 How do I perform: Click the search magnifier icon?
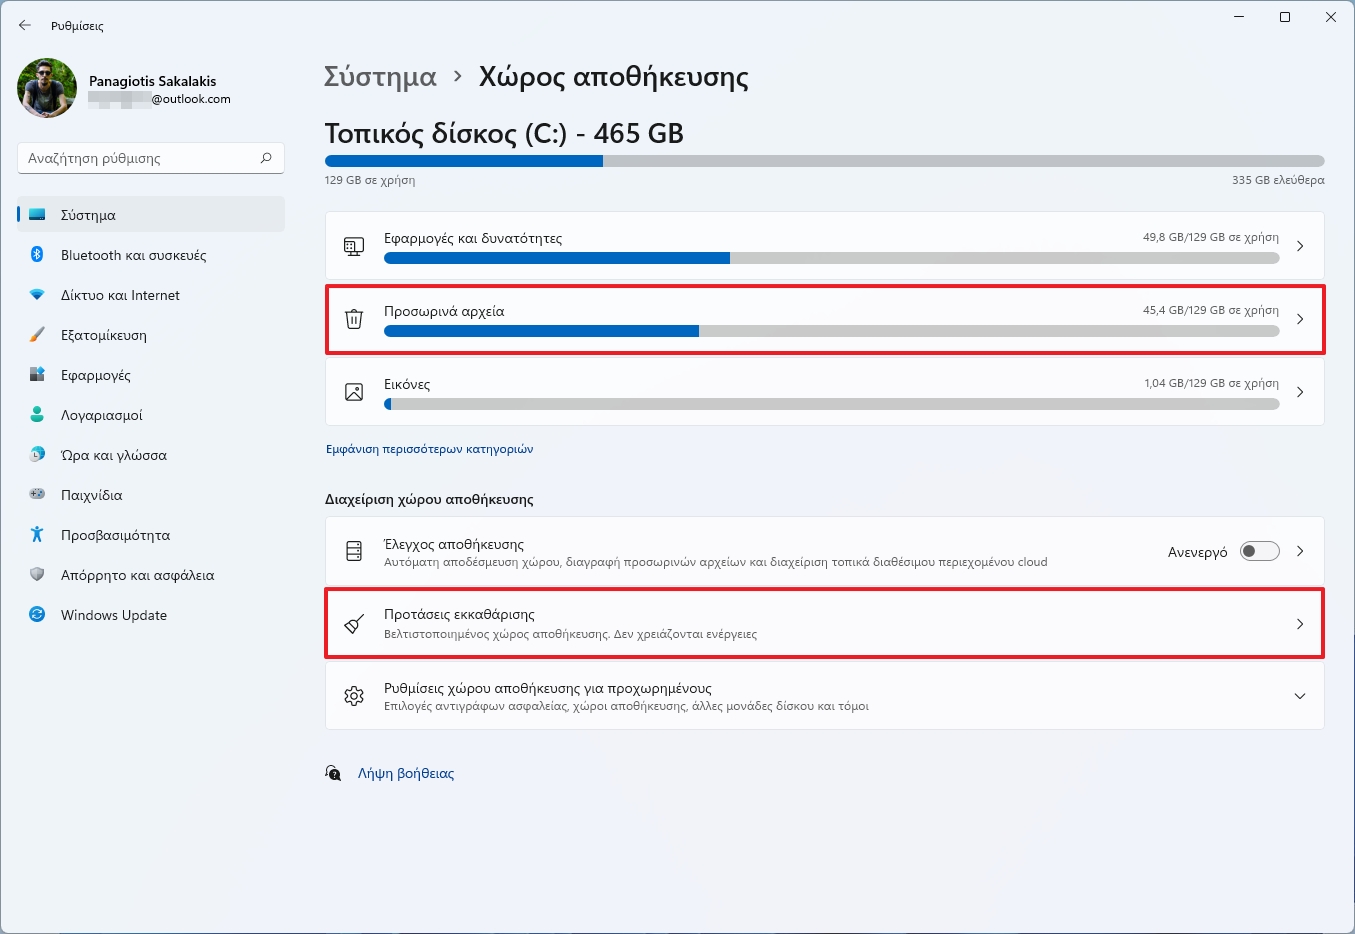coord(266,158)
